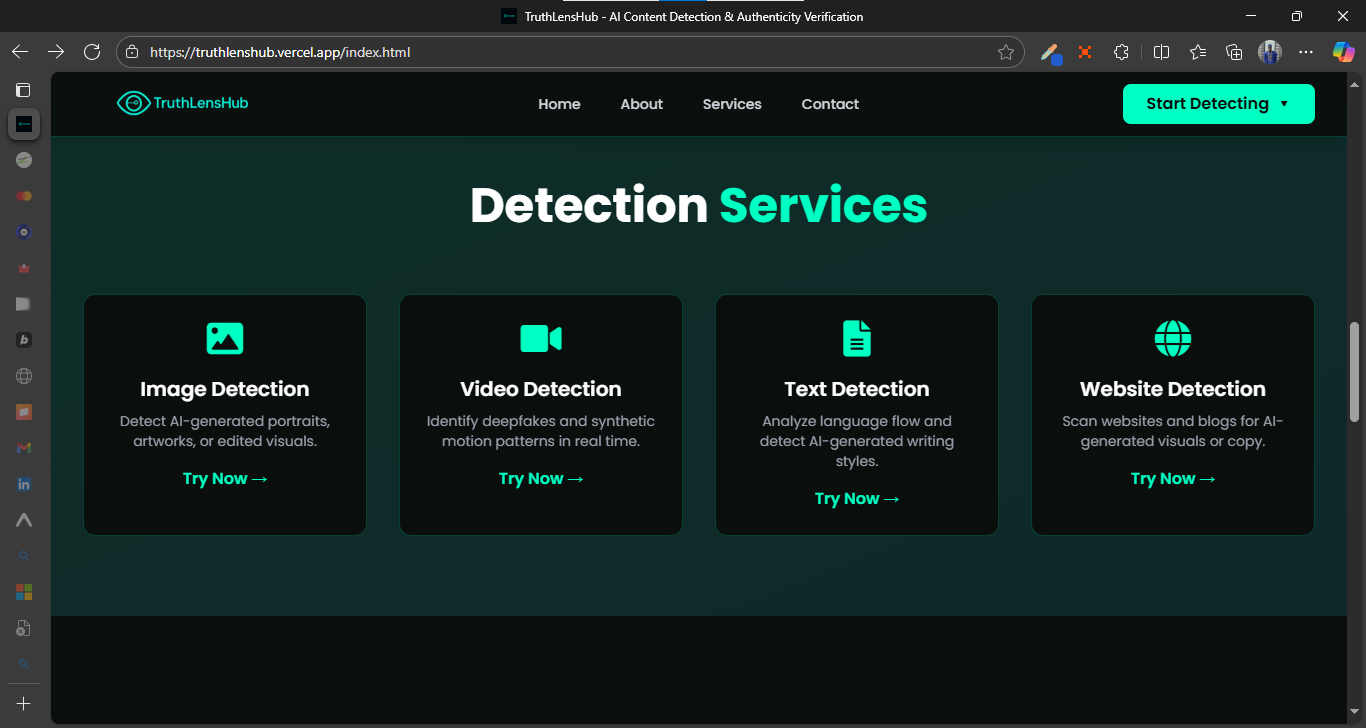The height and width of the screenshot is (728, 1366).
Task: Open the Extensions puzzle piece menu
Action: tap(1122, 52)
